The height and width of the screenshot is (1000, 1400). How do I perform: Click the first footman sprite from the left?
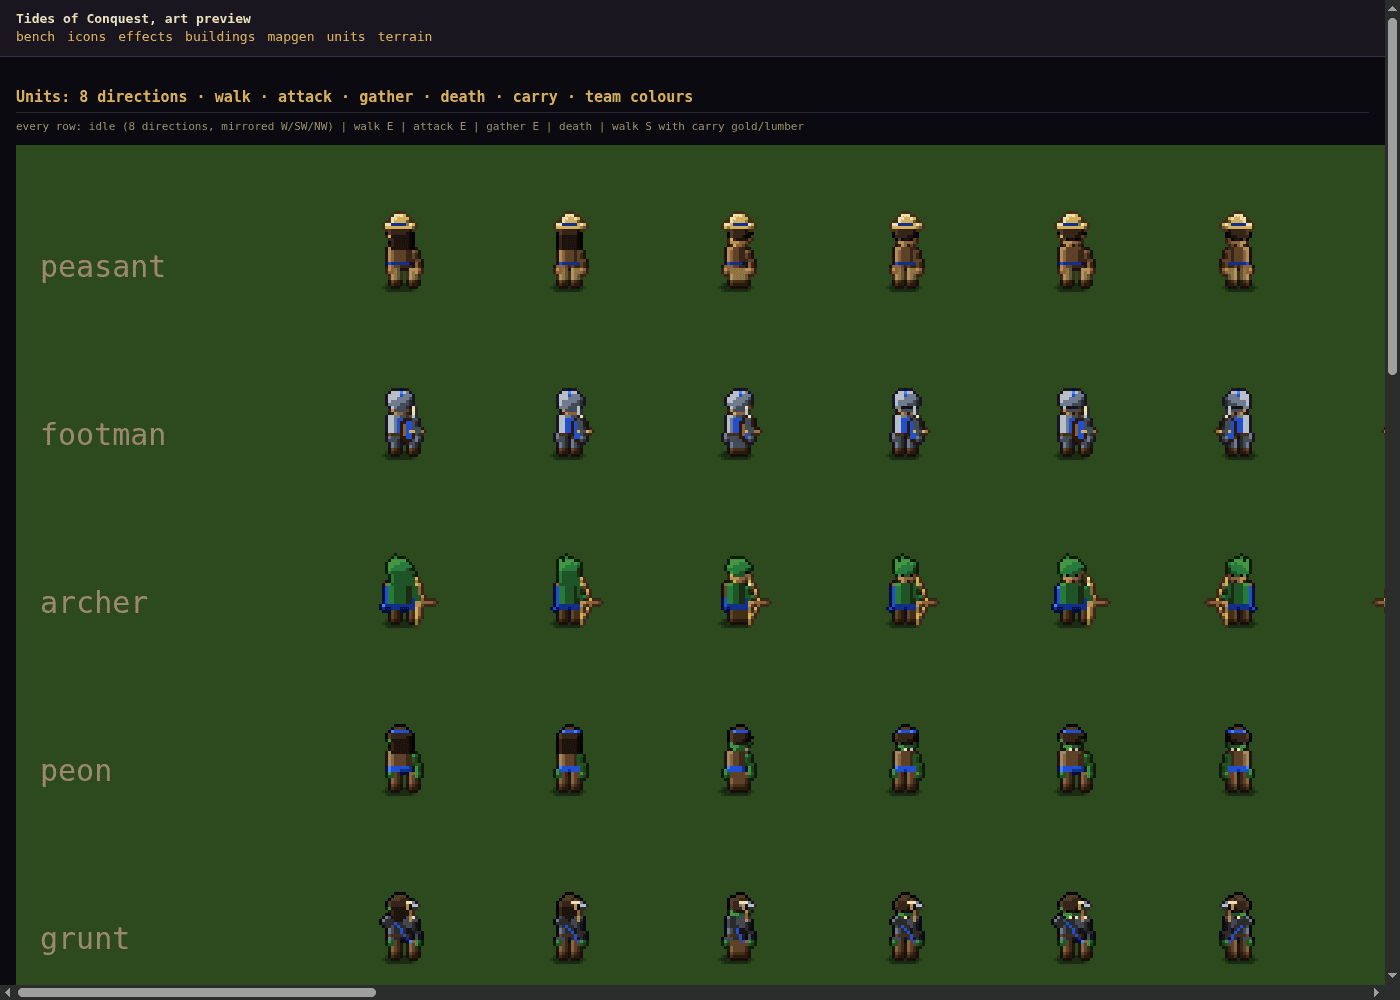point(403,424)
